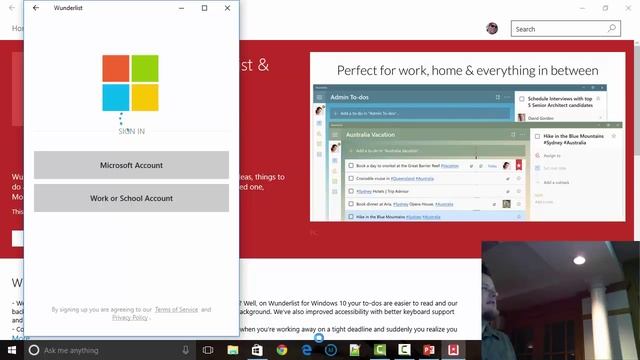
Task: Open the Wunderlist red taskbar icon
Action: tap(453, 350)
